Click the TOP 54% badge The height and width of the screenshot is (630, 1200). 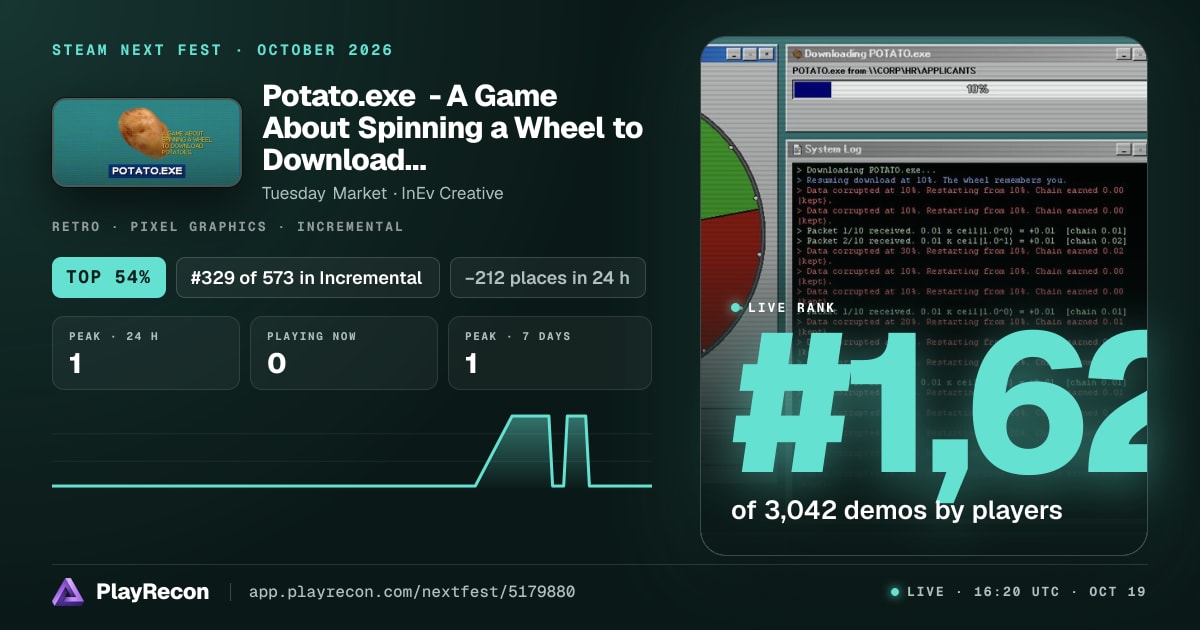pyautogui.click(x=109, y=277)
